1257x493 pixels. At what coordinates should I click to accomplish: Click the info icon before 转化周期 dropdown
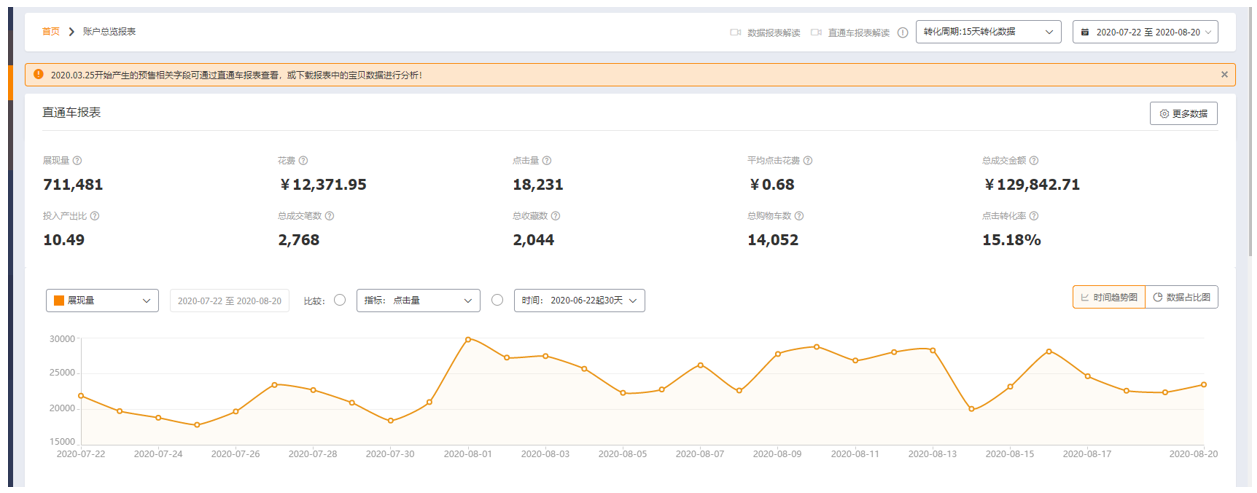pyautogui.click(x=903, y=32)
